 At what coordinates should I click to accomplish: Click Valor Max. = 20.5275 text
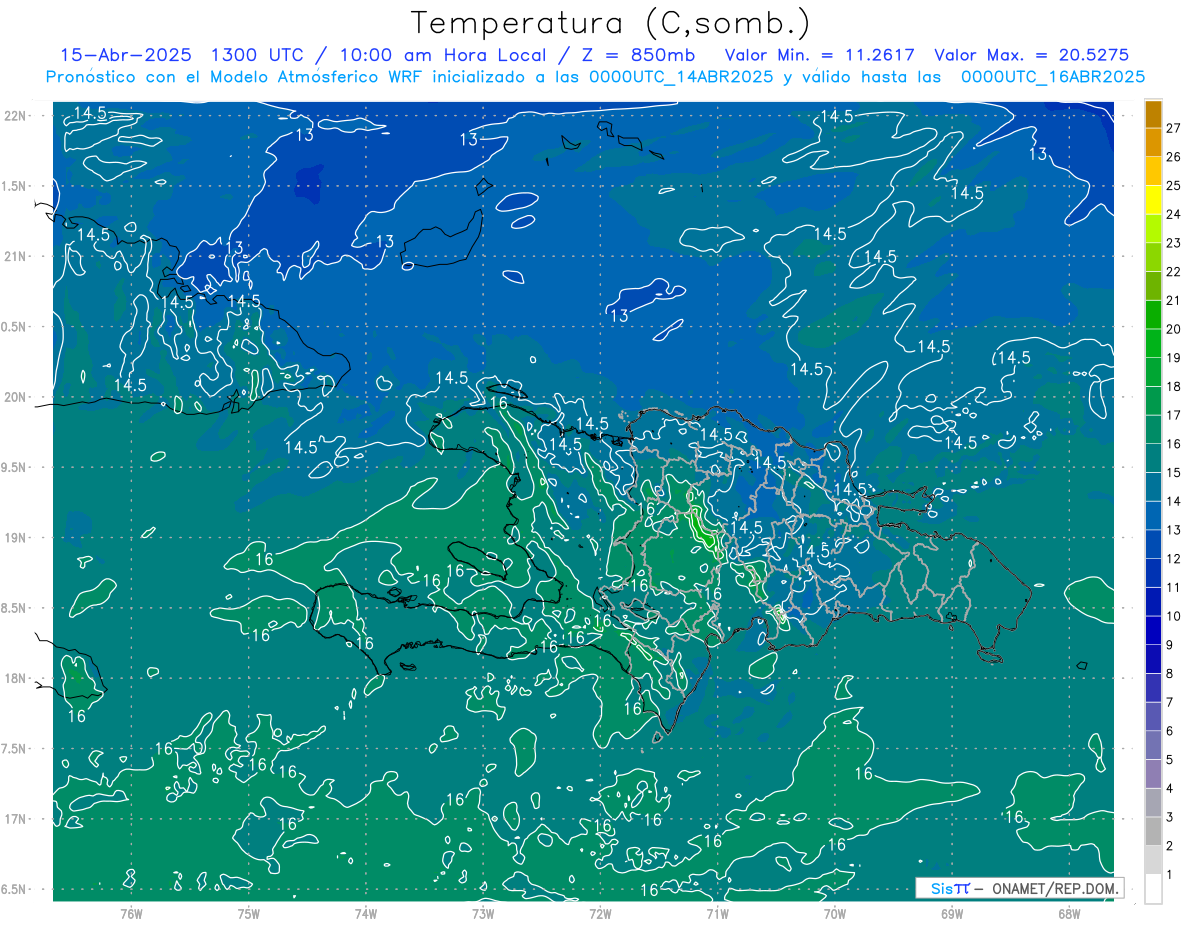click(x=1032, y=55)
